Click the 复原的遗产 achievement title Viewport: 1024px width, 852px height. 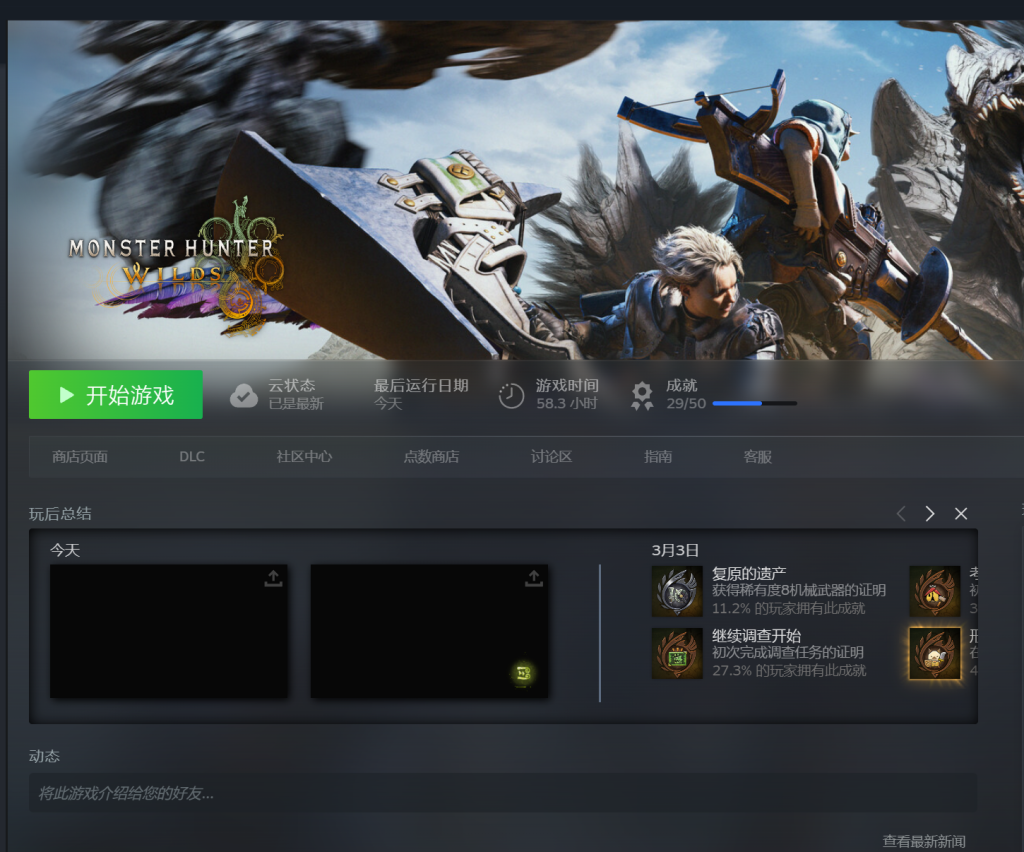click(749, 574)
